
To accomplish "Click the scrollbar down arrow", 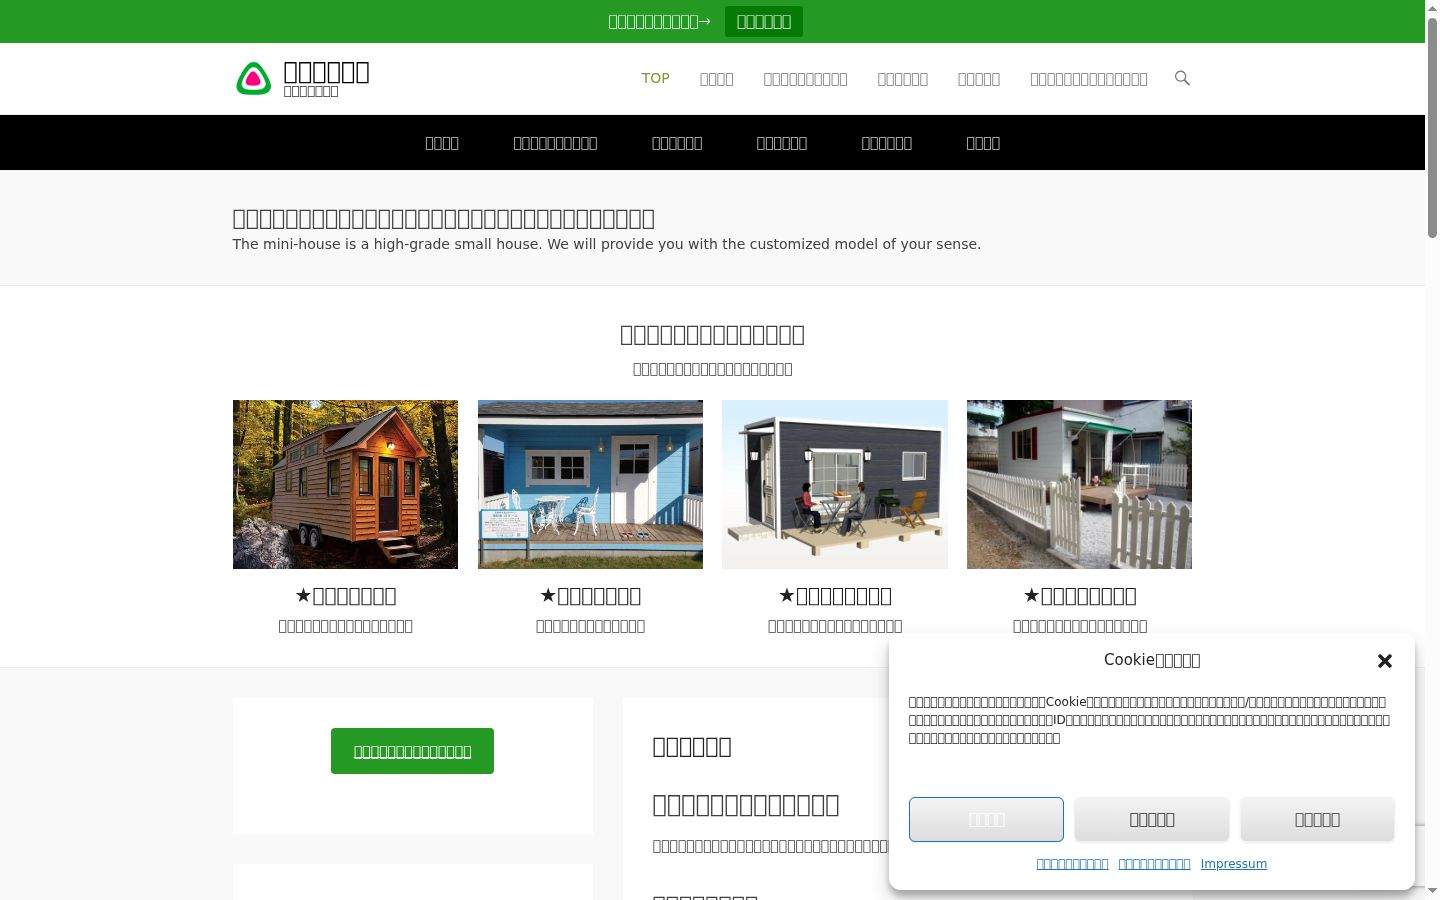I will [1432, 890].
